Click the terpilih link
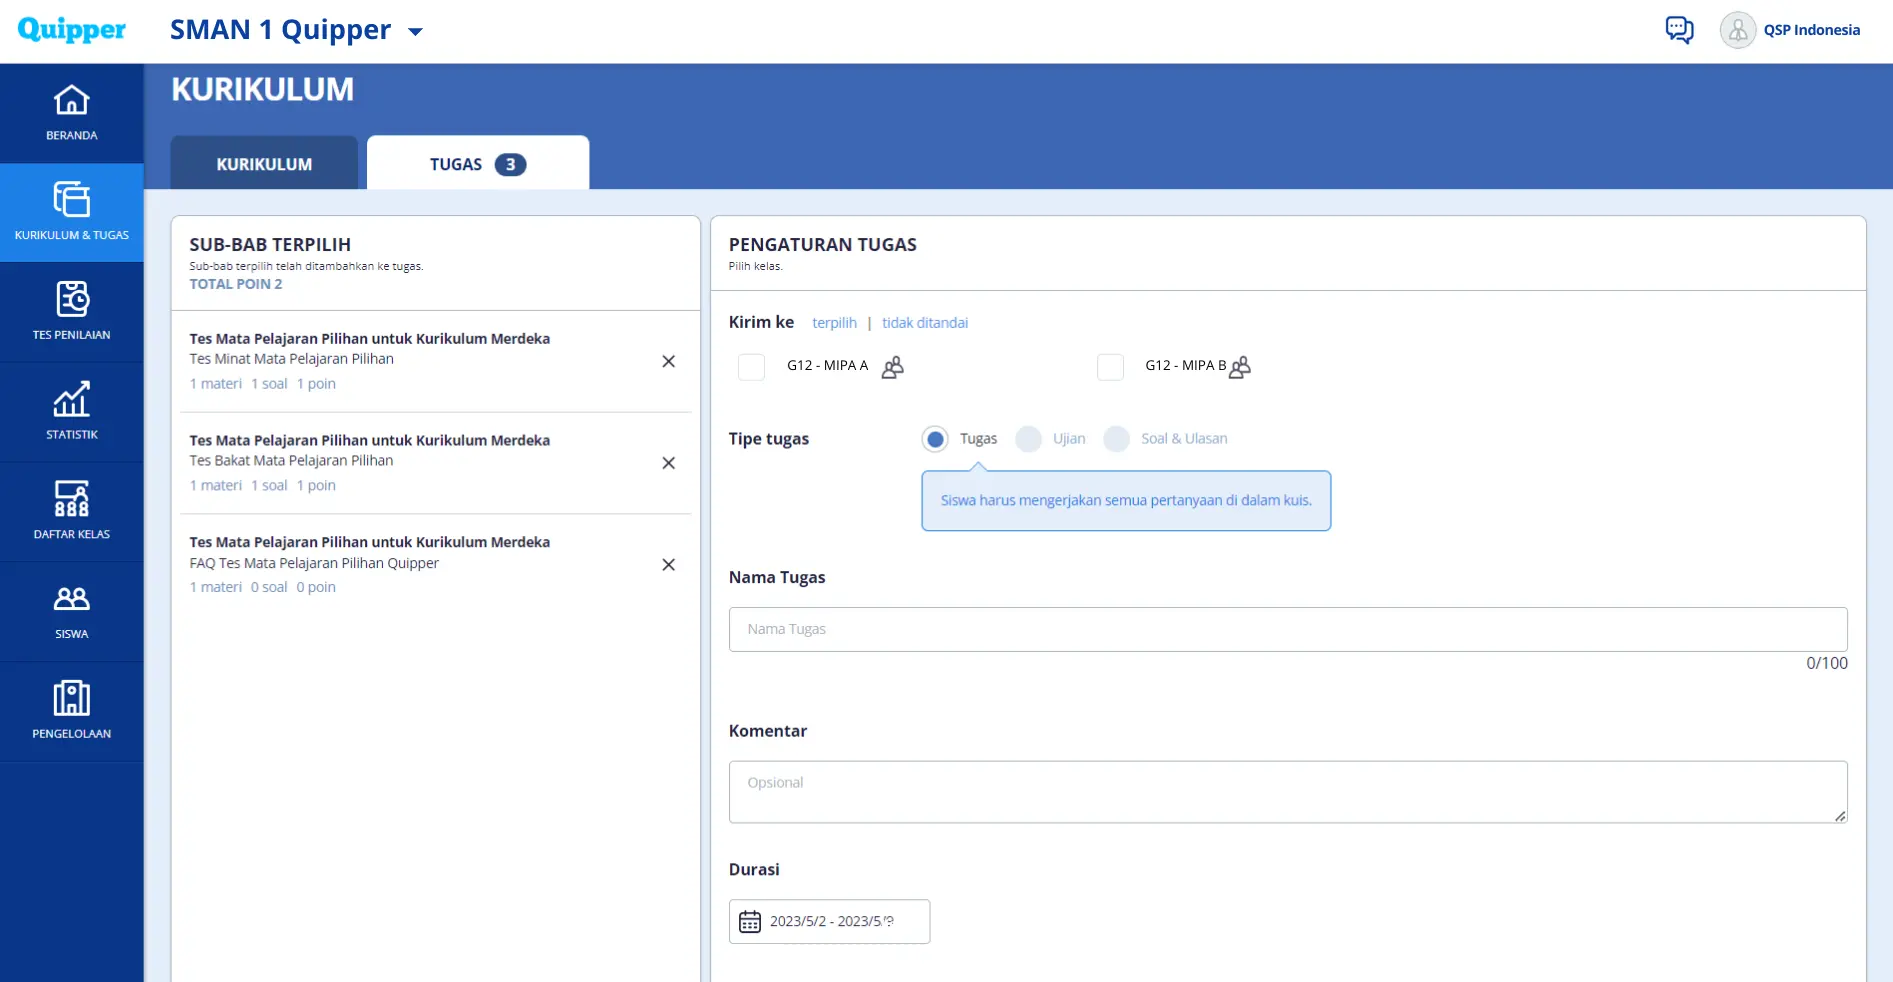Screen dimensions: 1893x982 coord(834,323)
